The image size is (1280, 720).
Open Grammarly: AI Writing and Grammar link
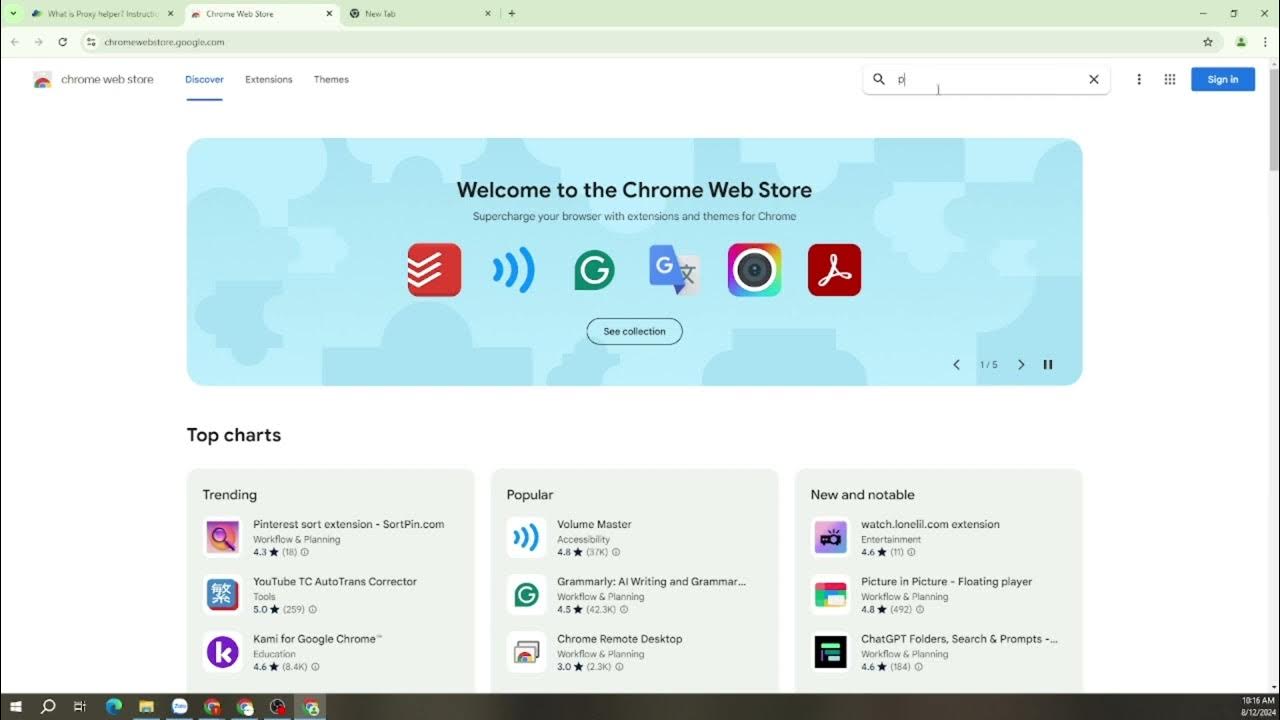coord(652,581)
